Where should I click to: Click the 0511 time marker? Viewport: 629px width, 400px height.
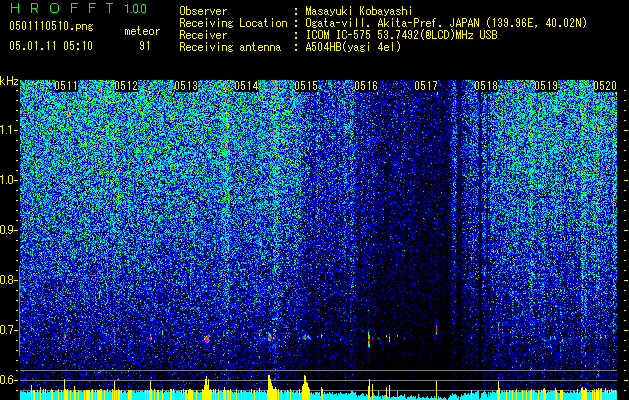click(x=66, y=86)
